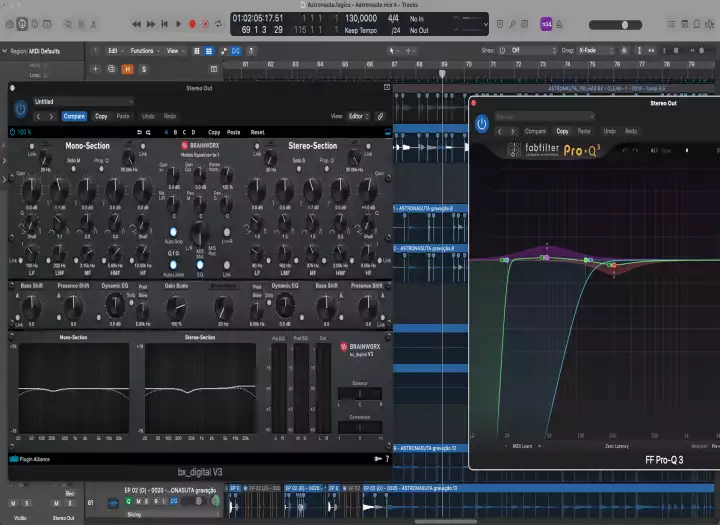Select settings bank C in bx_digital
This screenshot has width=720, height=525.
184,132
